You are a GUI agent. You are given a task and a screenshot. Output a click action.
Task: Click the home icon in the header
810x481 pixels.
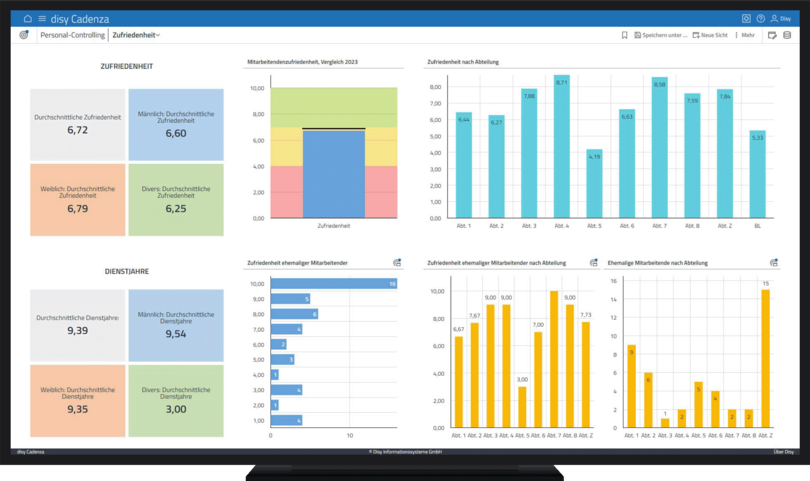pyautogui.click(x=28, y=19)
